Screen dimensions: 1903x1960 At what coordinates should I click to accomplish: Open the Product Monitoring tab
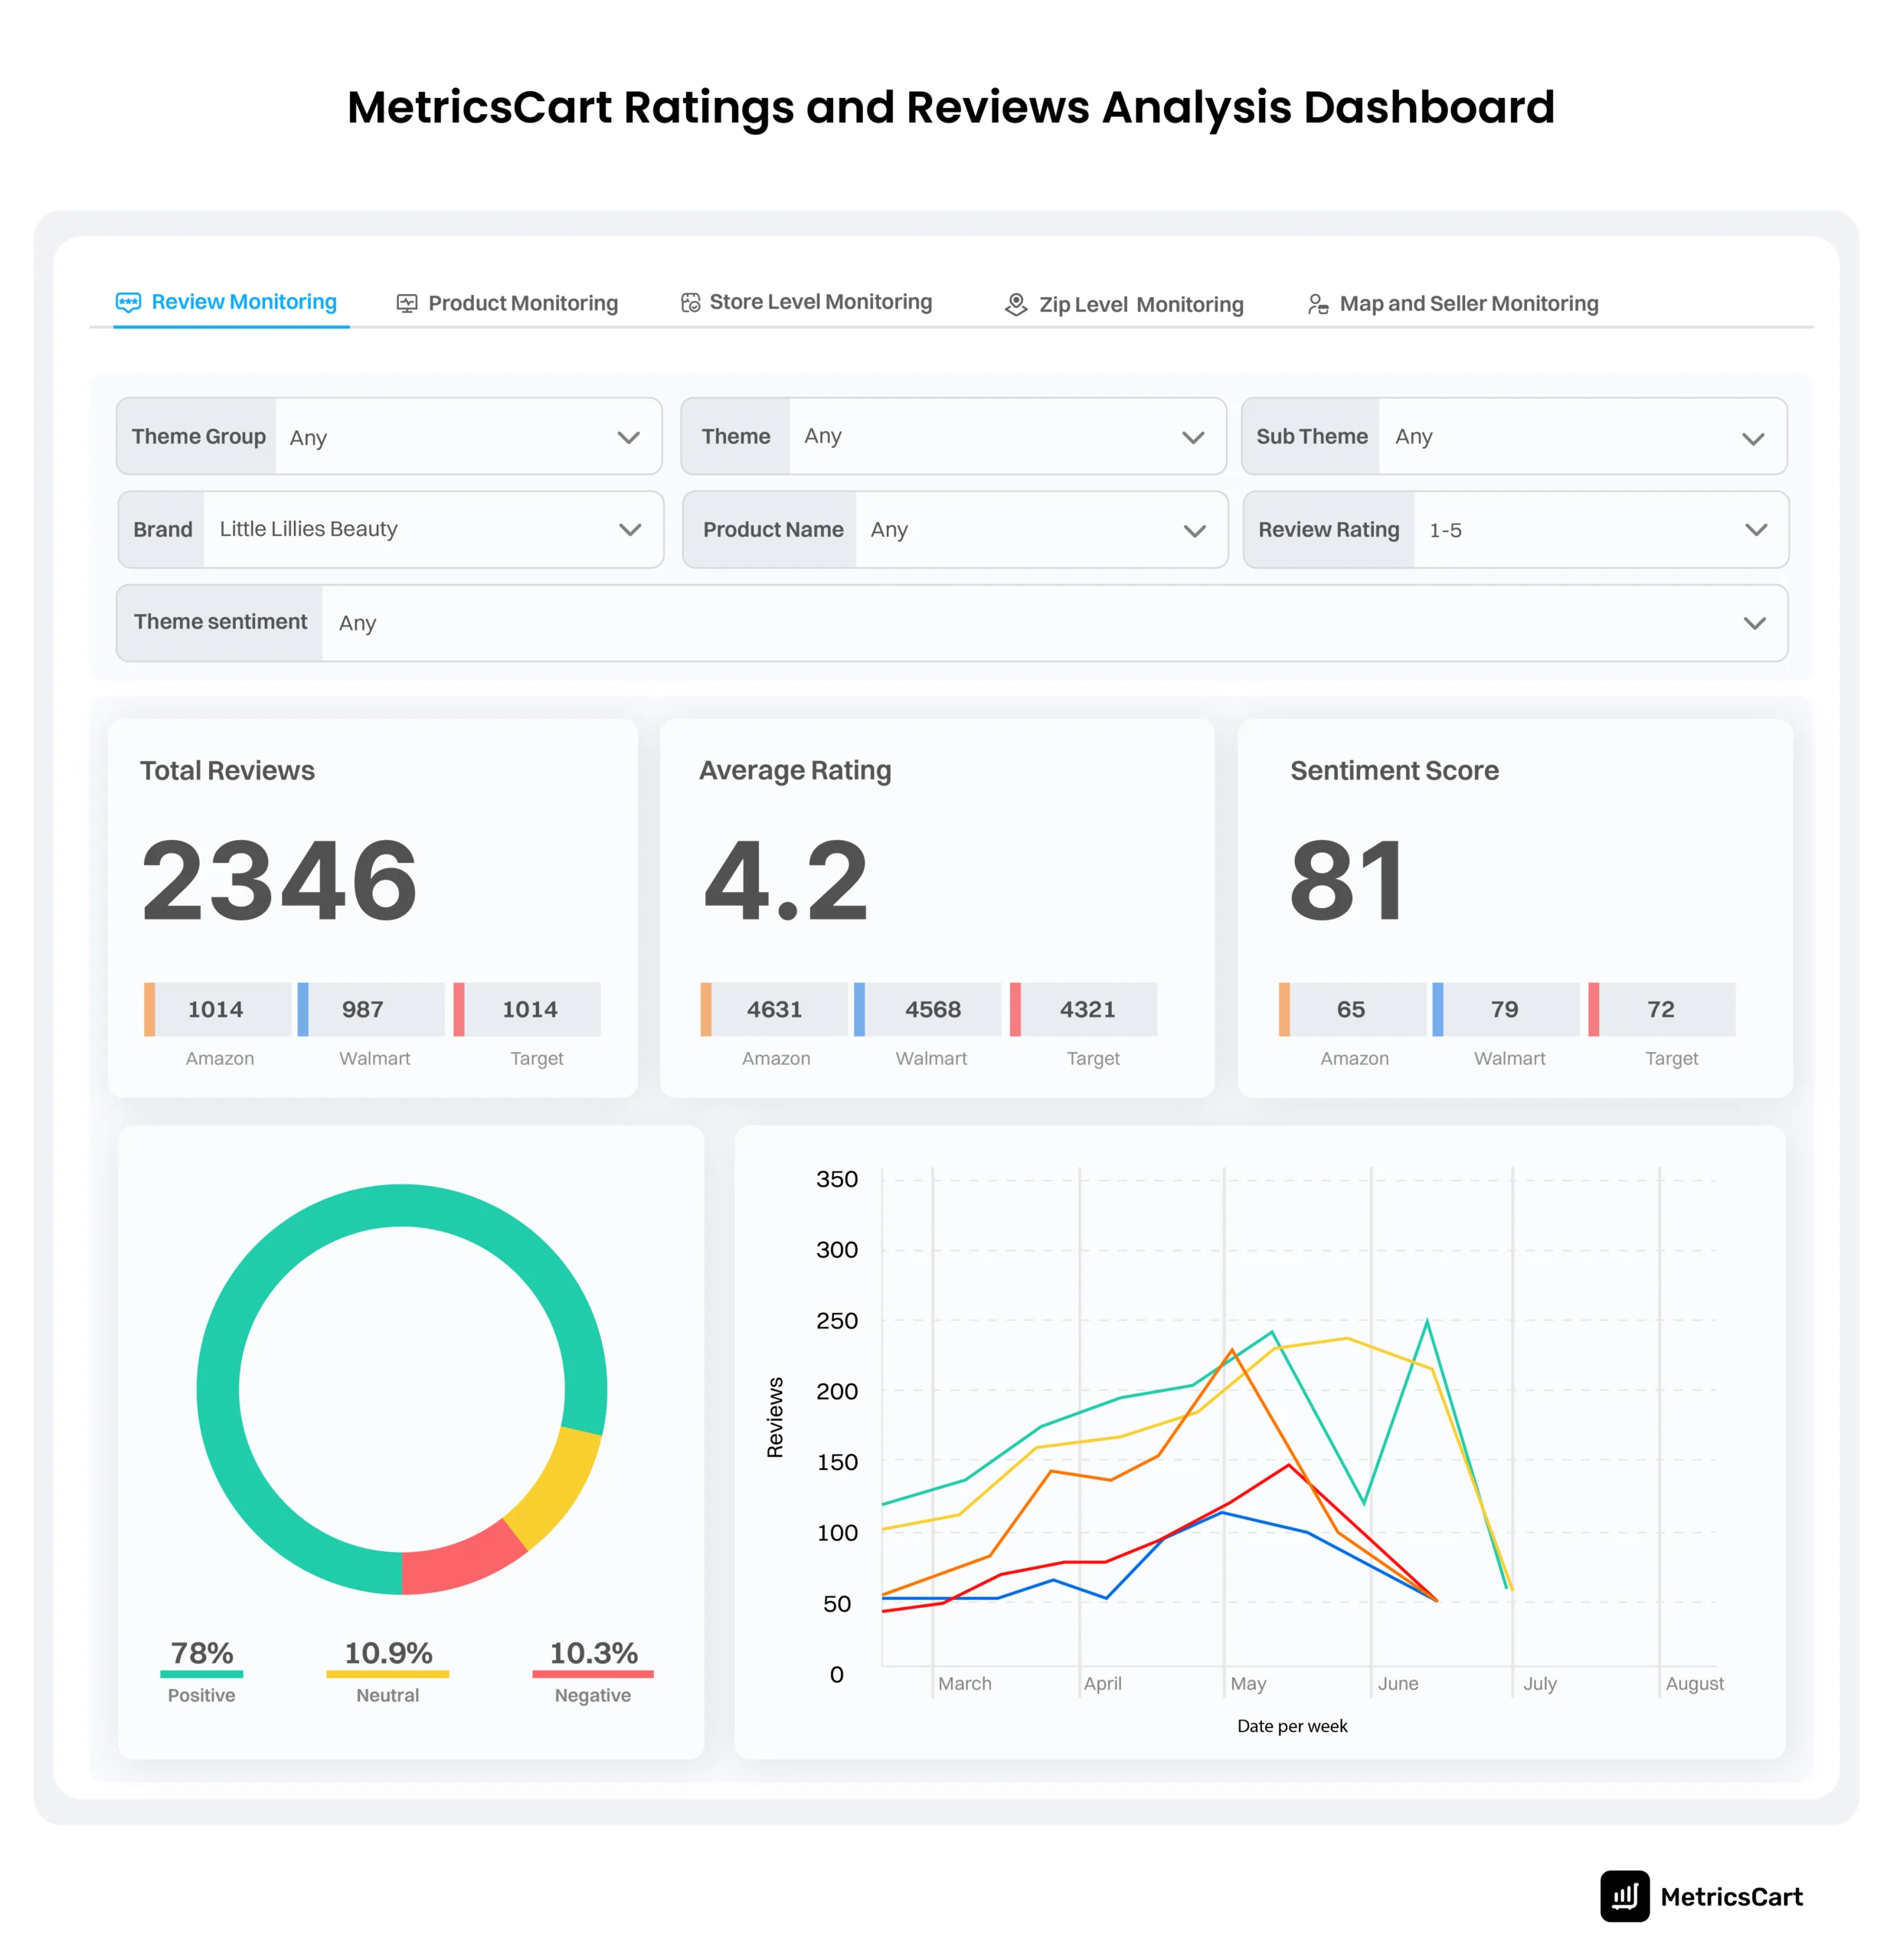point(507,303)
